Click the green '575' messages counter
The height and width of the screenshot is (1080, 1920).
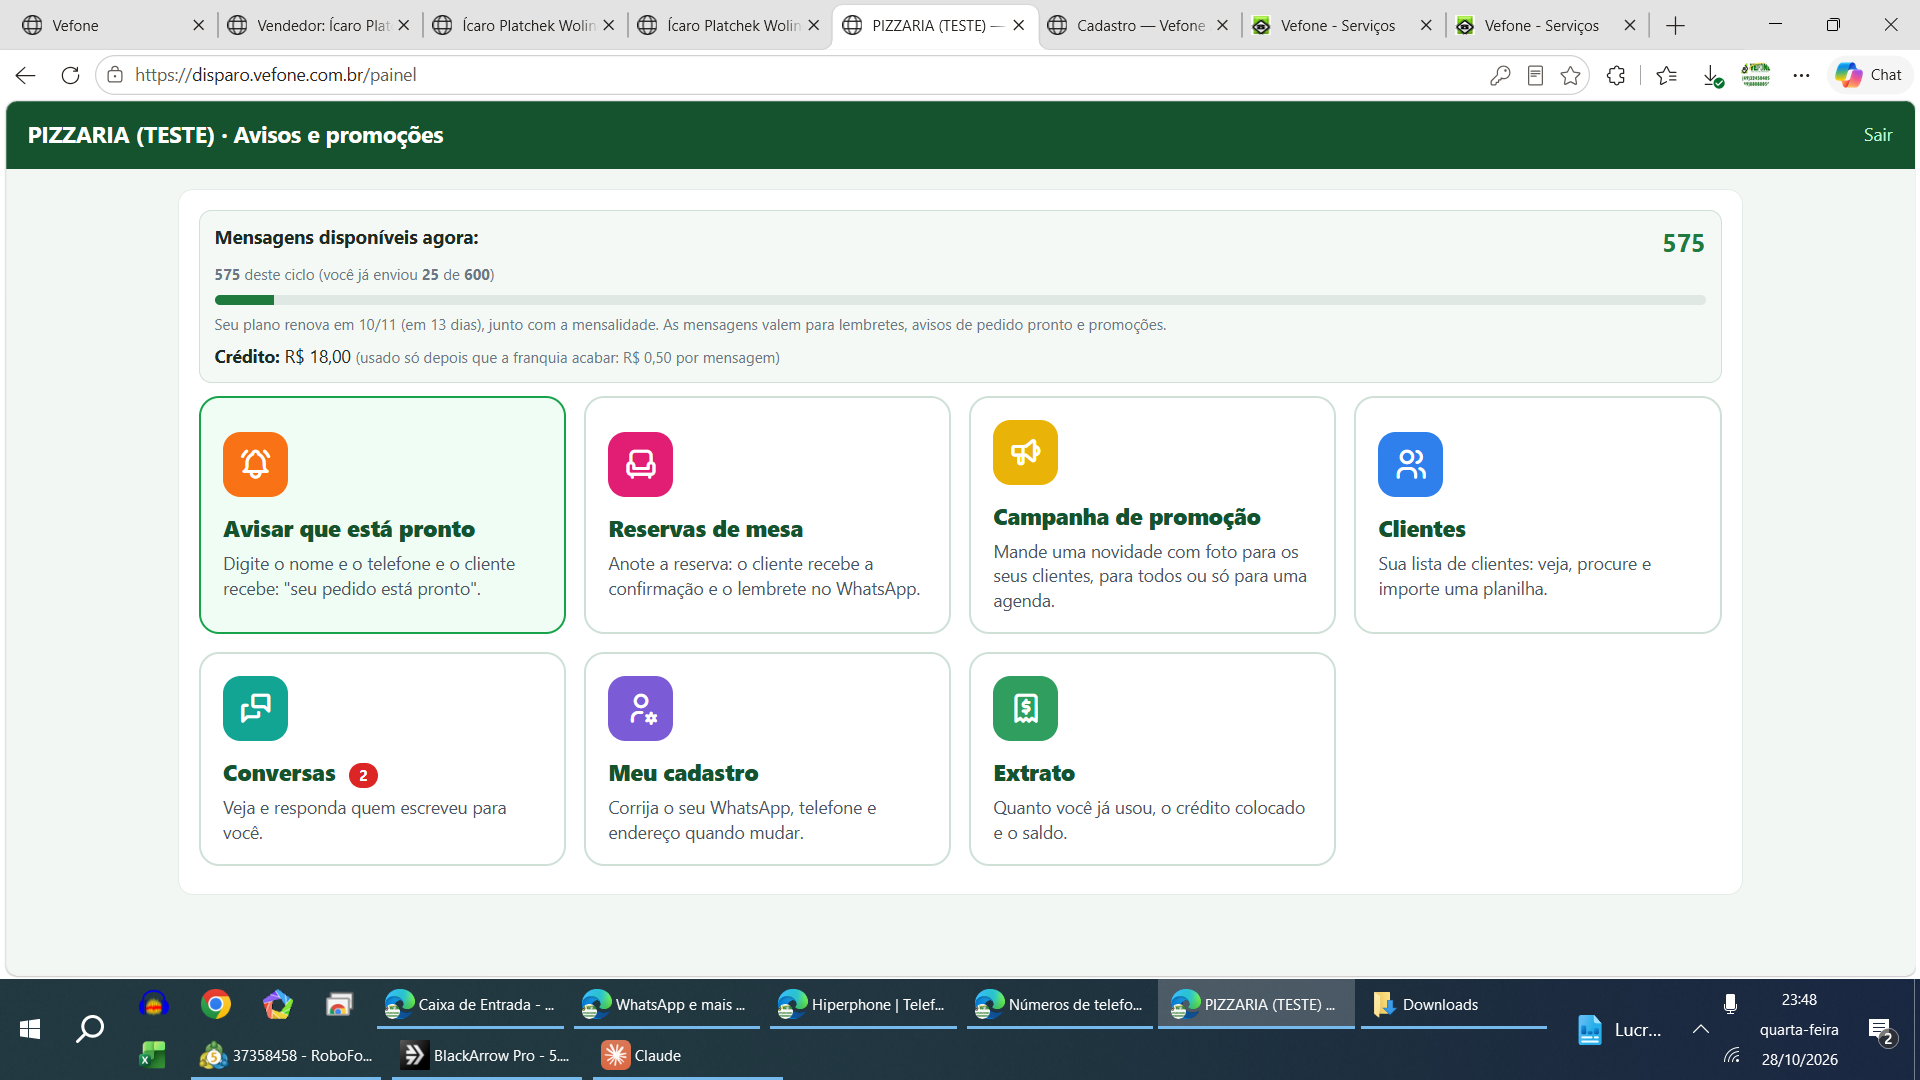pyautogui.click(x=1683, y=243)
